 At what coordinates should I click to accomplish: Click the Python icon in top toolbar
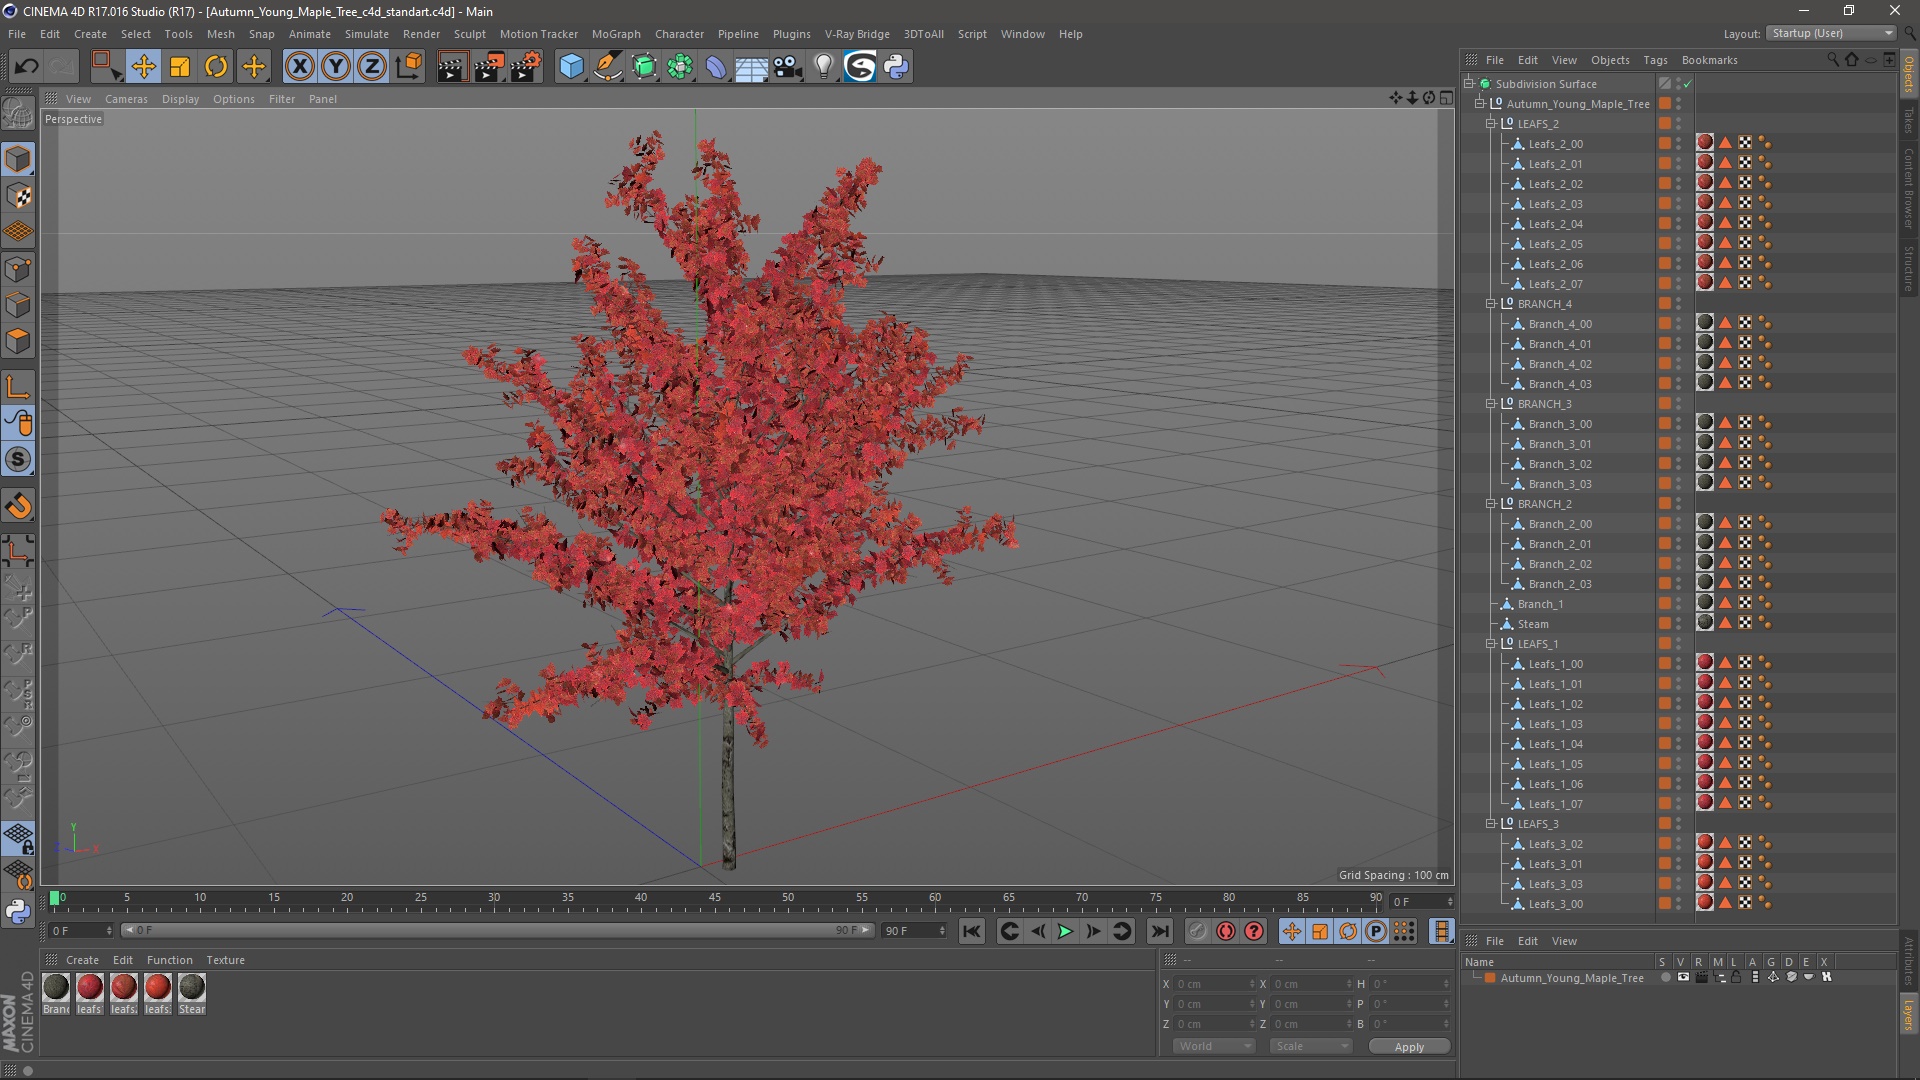pos(896,67)
